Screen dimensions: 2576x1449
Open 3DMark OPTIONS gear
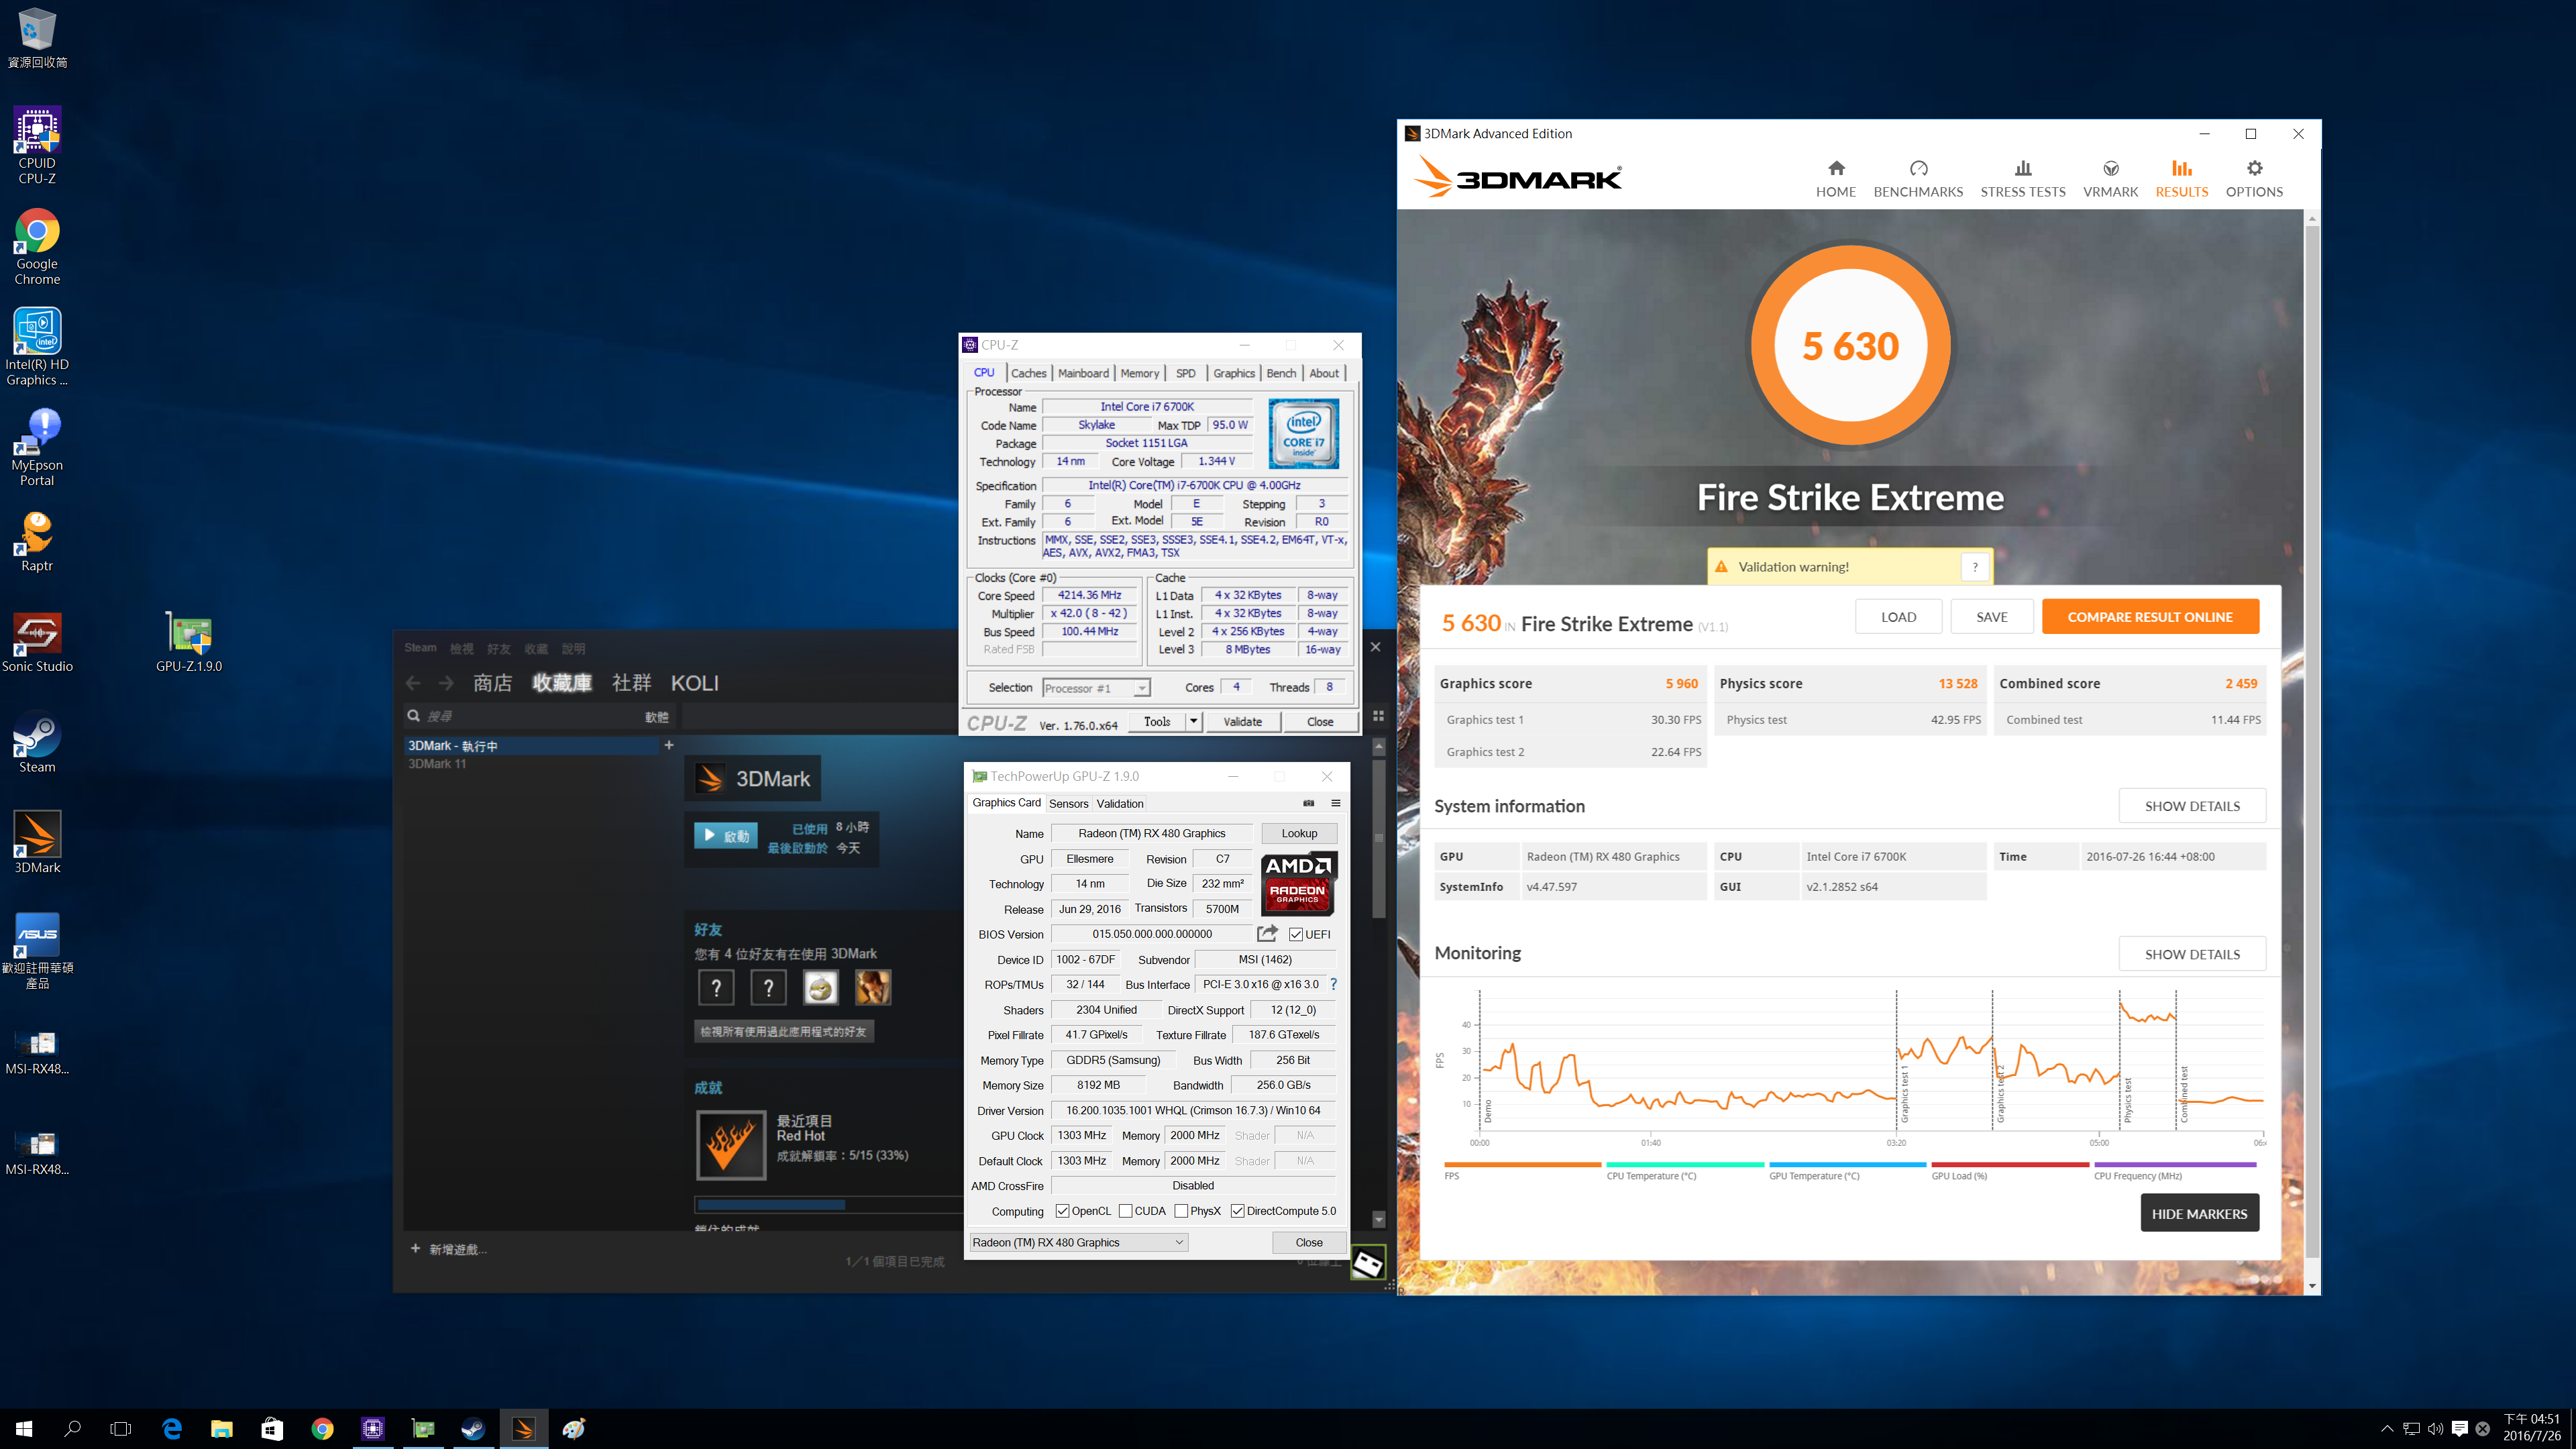click(2254, 179)
